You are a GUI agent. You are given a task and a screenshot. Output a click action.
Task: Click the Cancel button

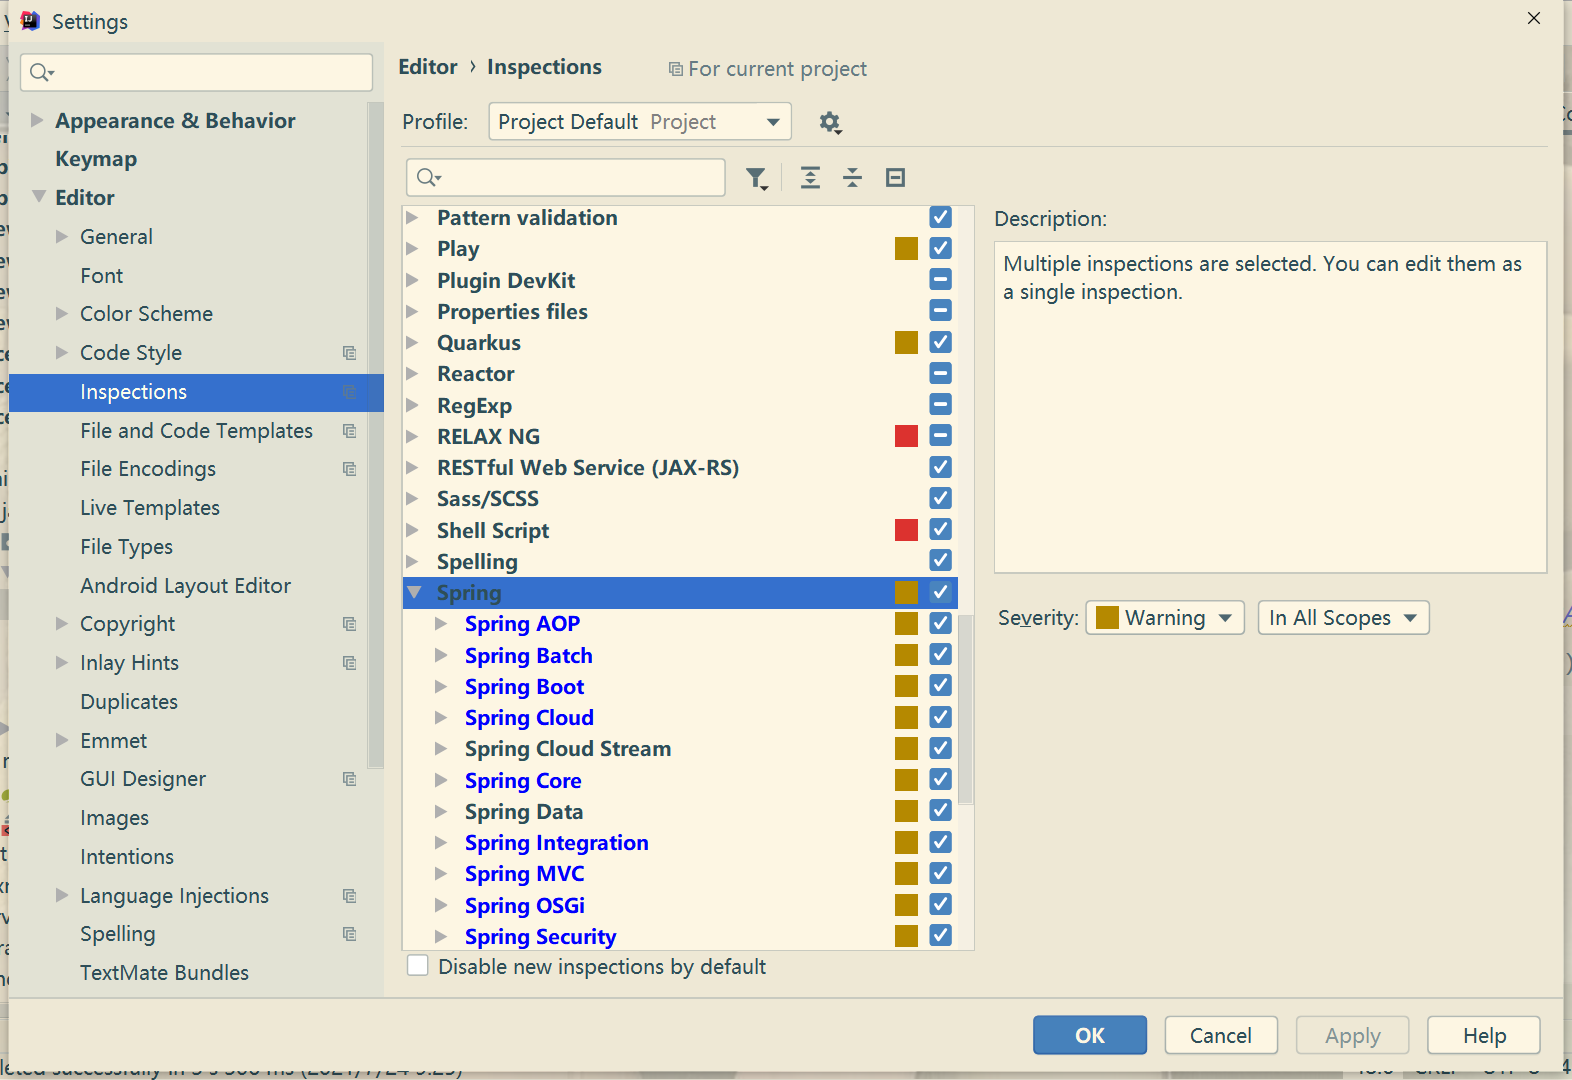point(1221,1035)
